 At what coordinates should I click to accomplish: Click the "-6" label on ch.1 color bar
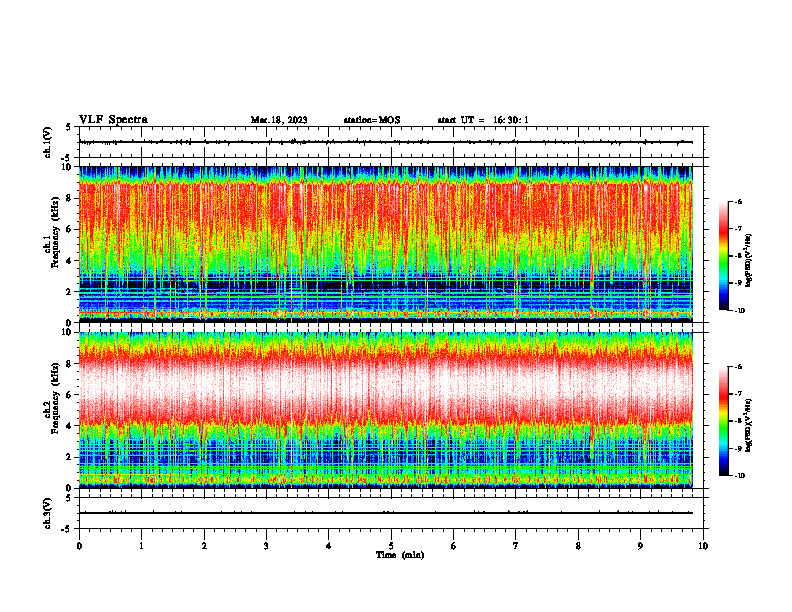point(739,202)
